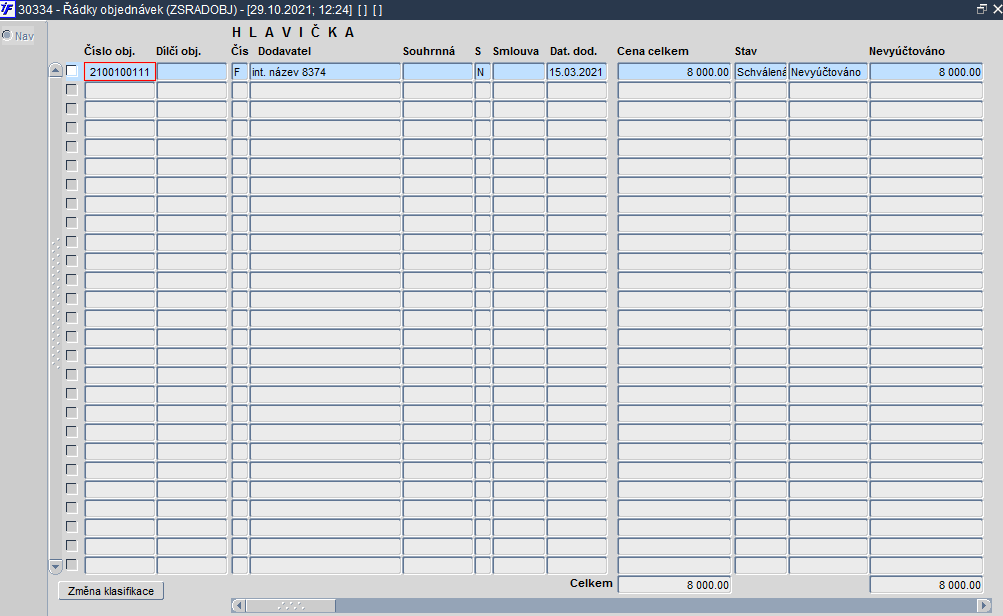The image size is (1003, 616).
Task: Click Smlouva field of order 2100100111
Action: tap(519, 72)
